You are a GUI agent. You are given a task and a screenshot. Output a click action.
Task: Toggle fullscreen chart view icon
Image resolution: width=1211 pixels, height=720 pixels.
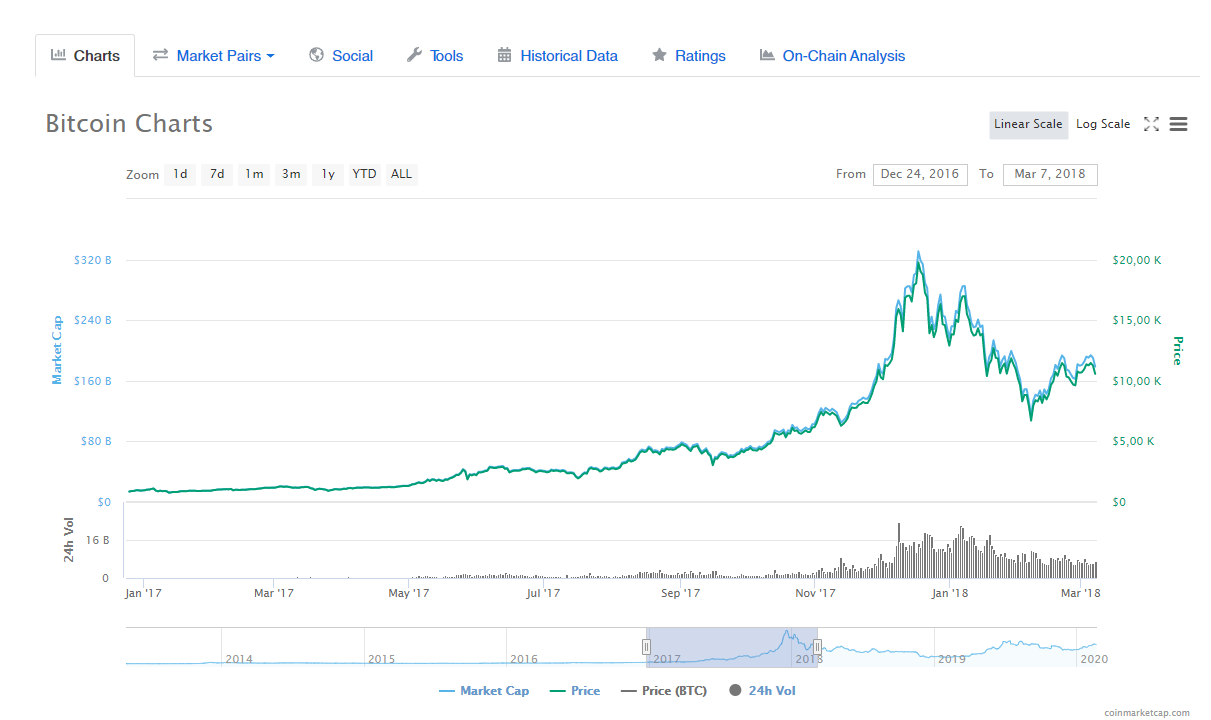[x=1151, y=124]
